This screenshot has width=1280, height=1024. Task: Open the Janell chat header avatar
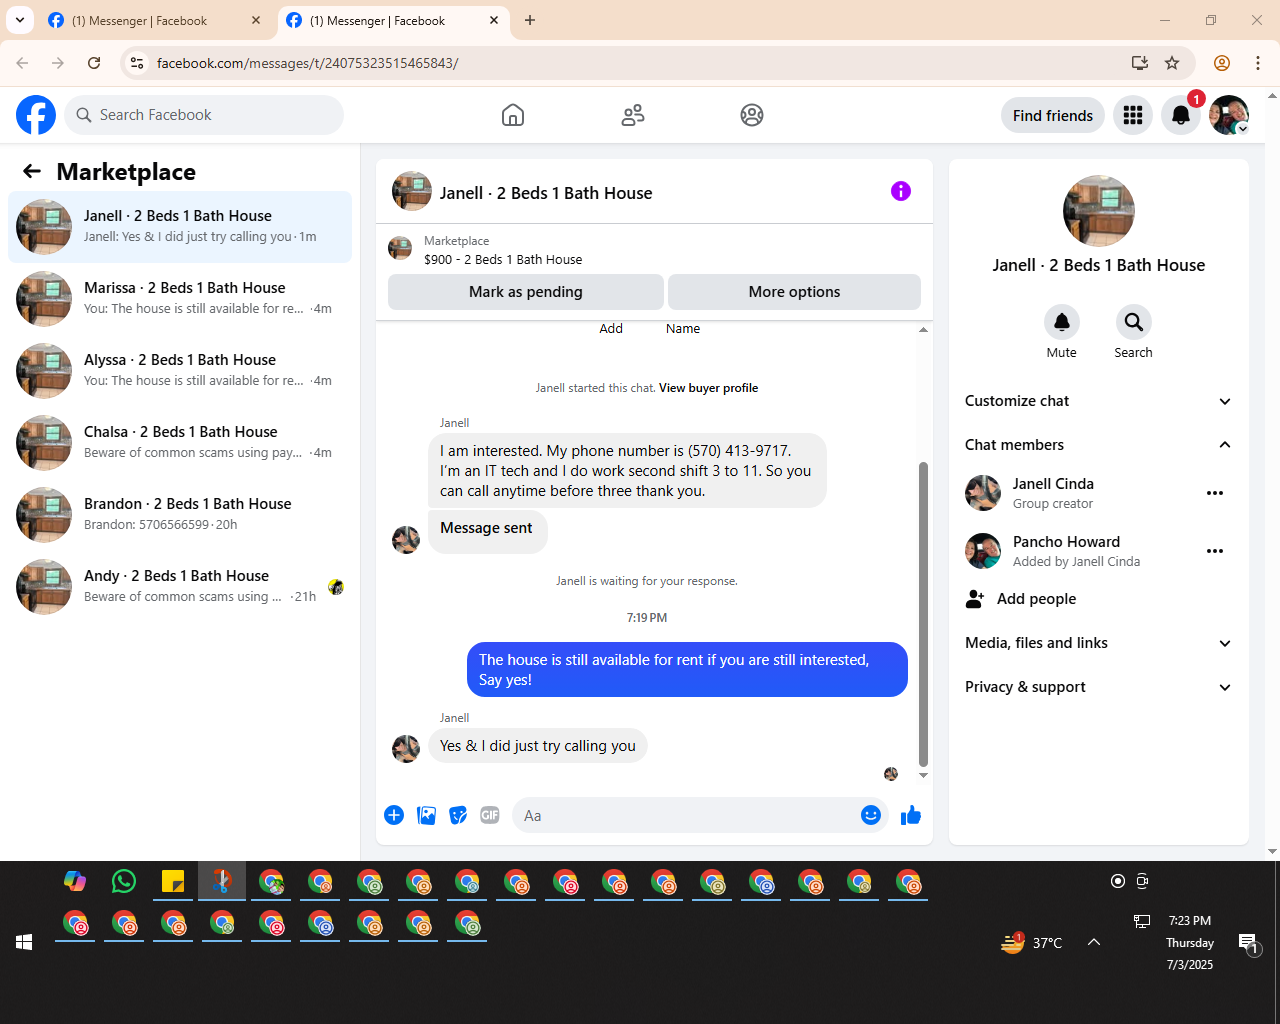point(412,191)
